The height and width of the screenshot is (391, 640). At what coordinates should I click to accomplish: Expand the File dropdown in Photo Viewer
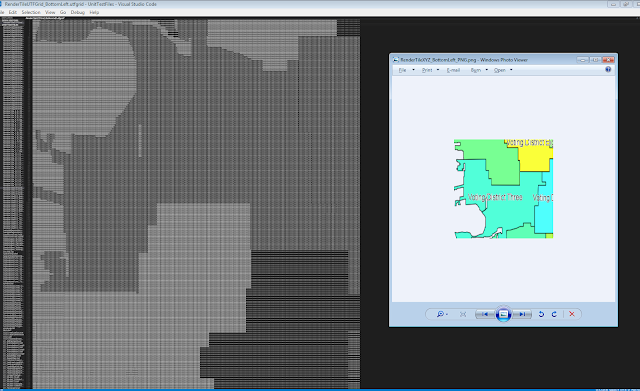[x=407, y=70]
